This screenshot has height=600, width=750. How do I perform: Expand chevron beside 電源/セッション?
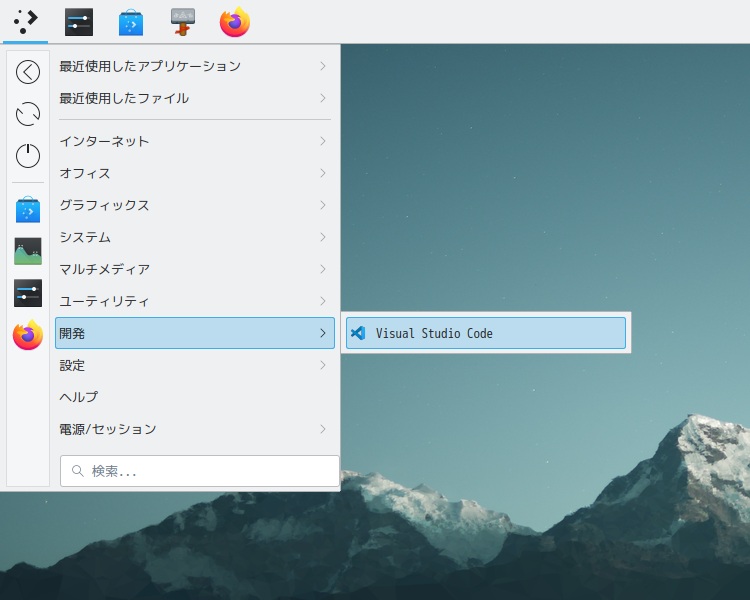coord(323,429)
